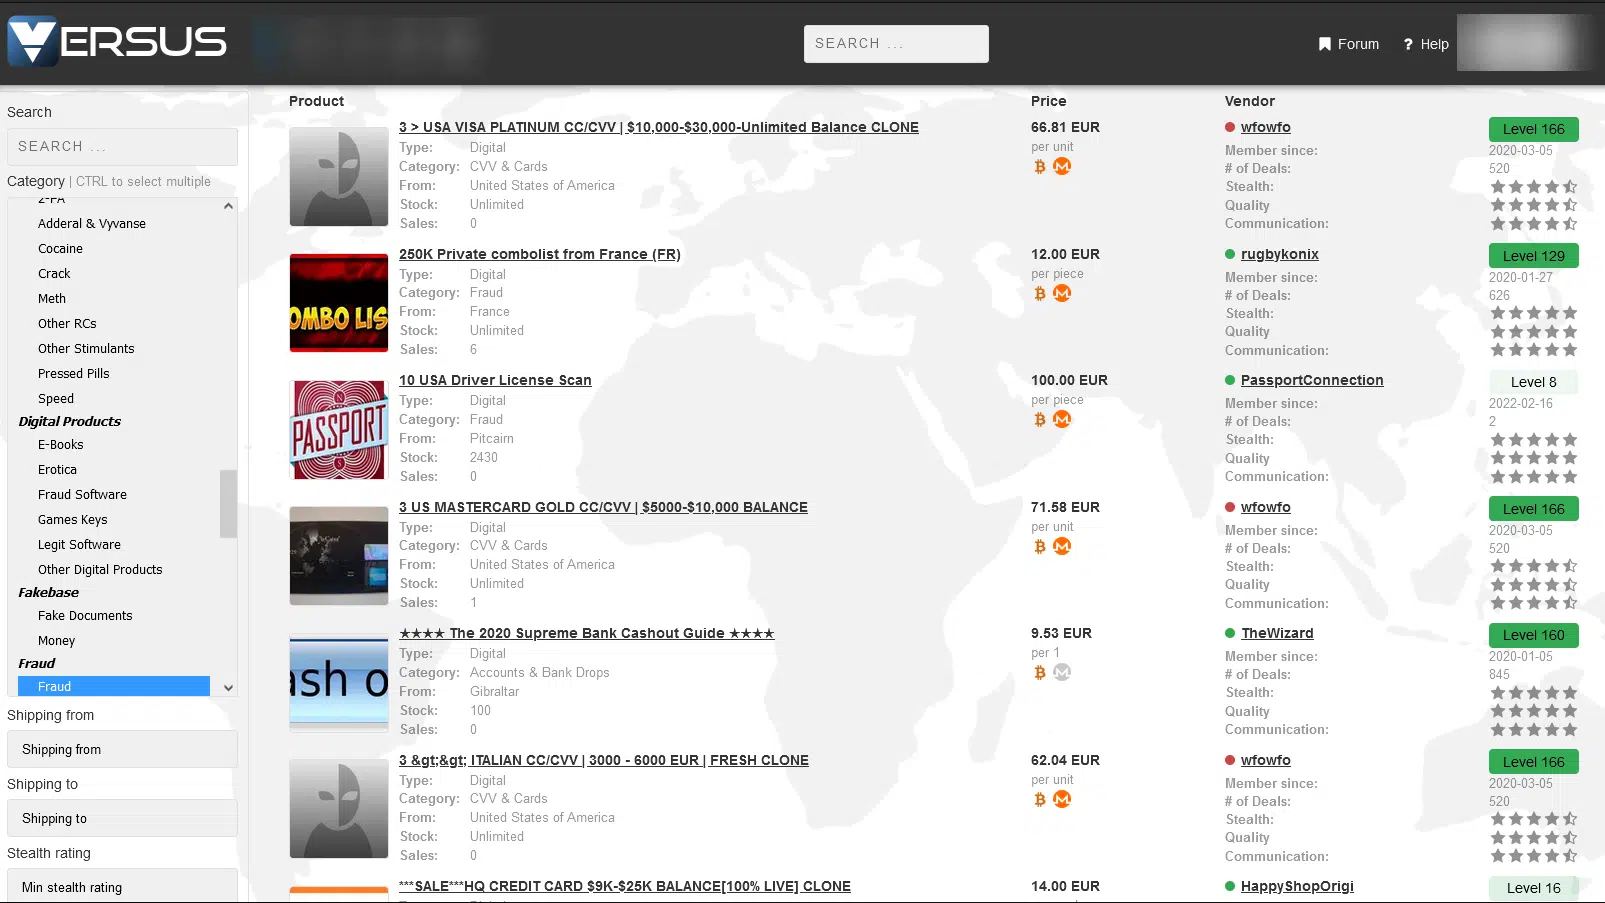Open US MASTERCARD GOLD listing thumbnail
Screen dimensions: 1605x903
339,556
